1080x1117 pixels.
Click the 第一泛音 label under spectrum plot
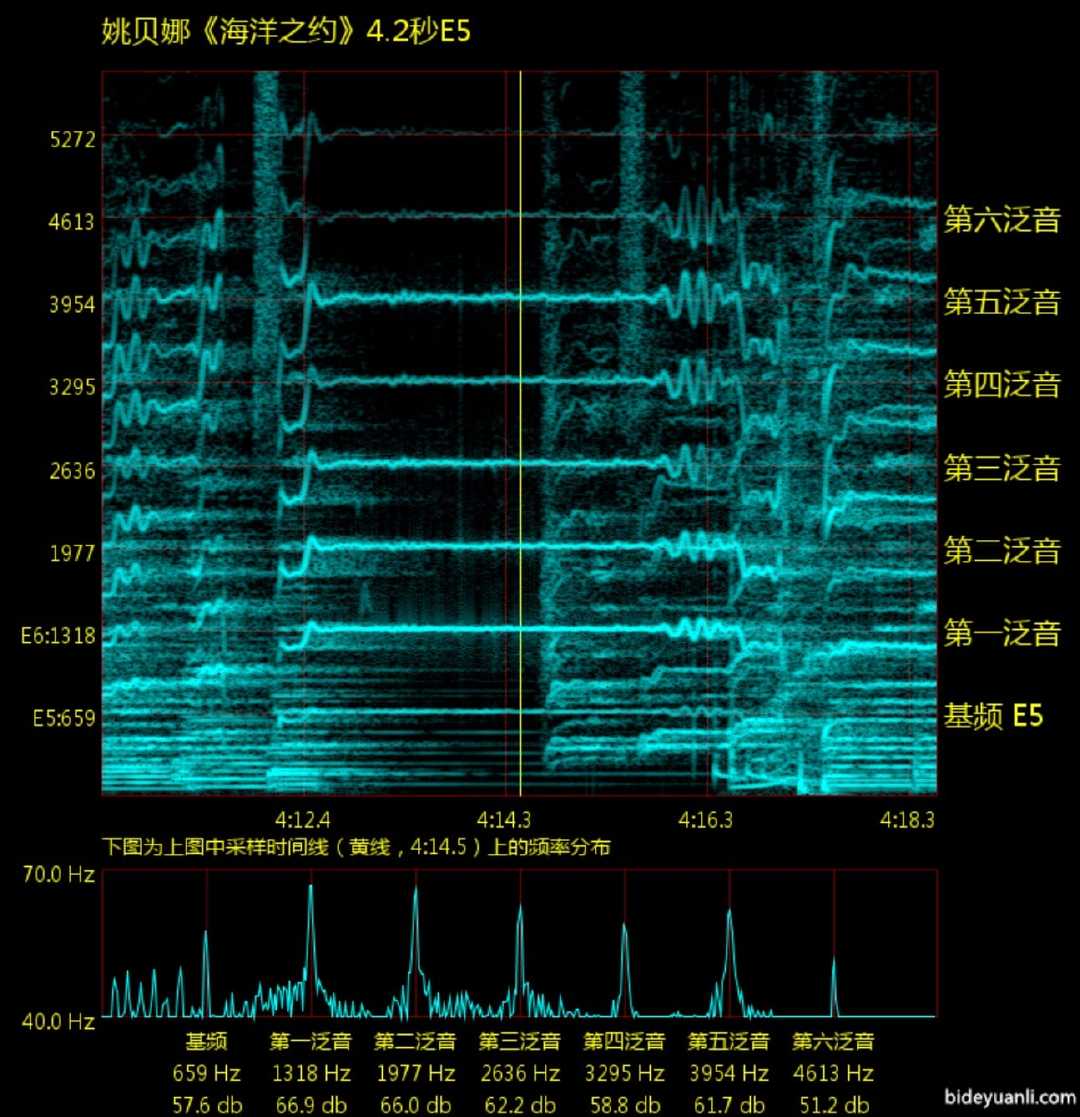tap(311, 1041)
